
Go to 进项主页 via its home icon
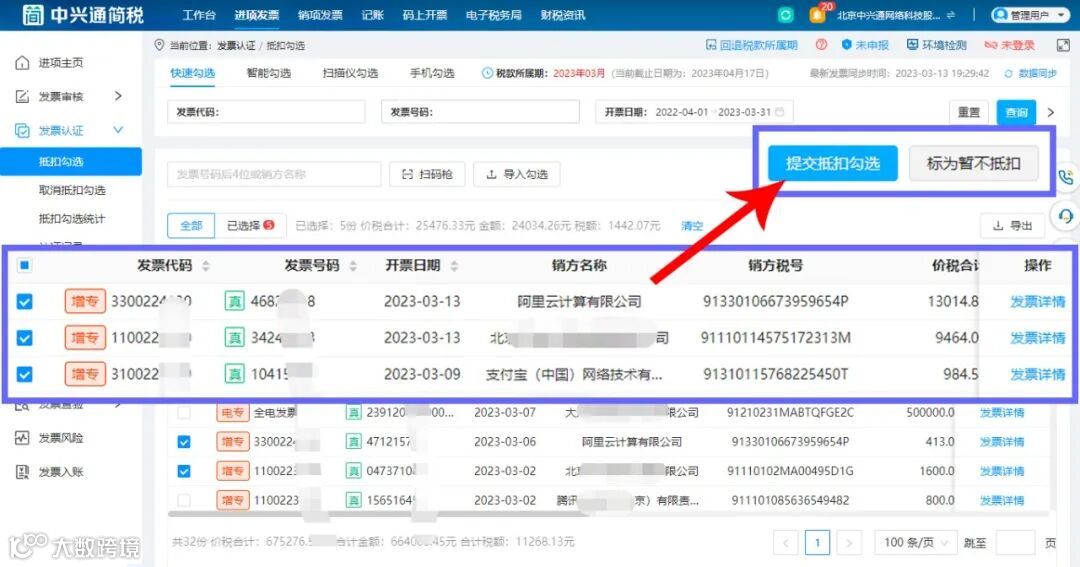(22, 63)
